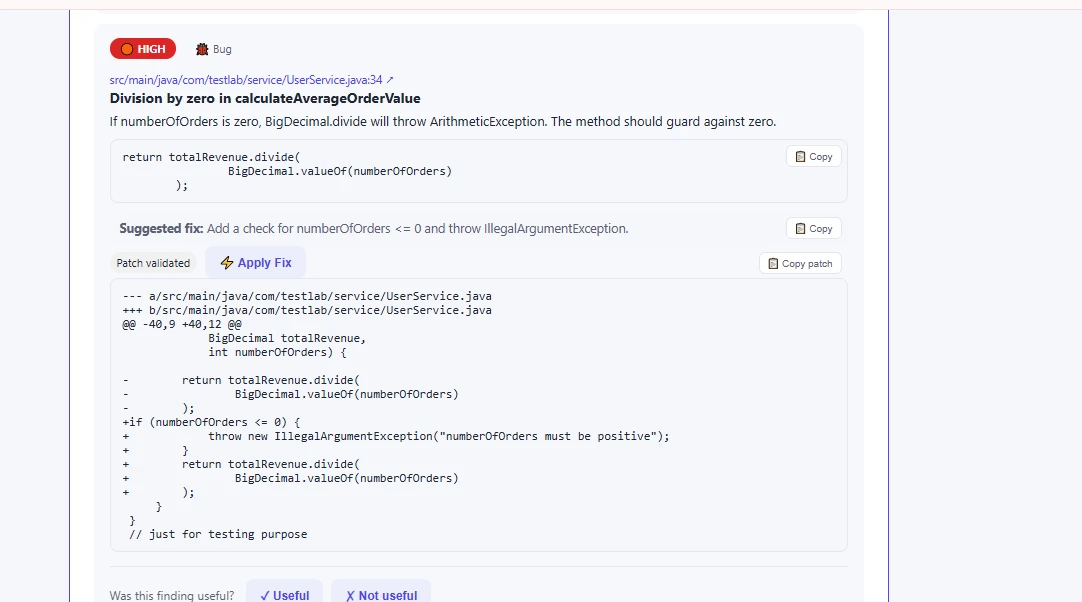Click the '@@ -40,9 +40,12 @@' hunk header
This screenshot has height=602, width=1082.
pos(182,324)
